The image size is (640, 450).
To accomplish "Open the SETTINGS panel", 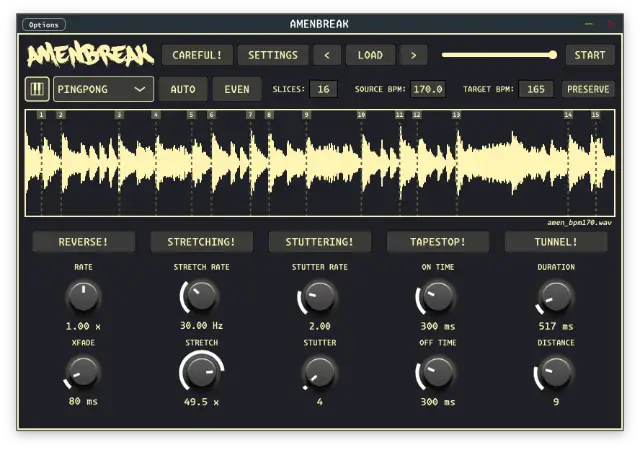I will click(273, 55).
